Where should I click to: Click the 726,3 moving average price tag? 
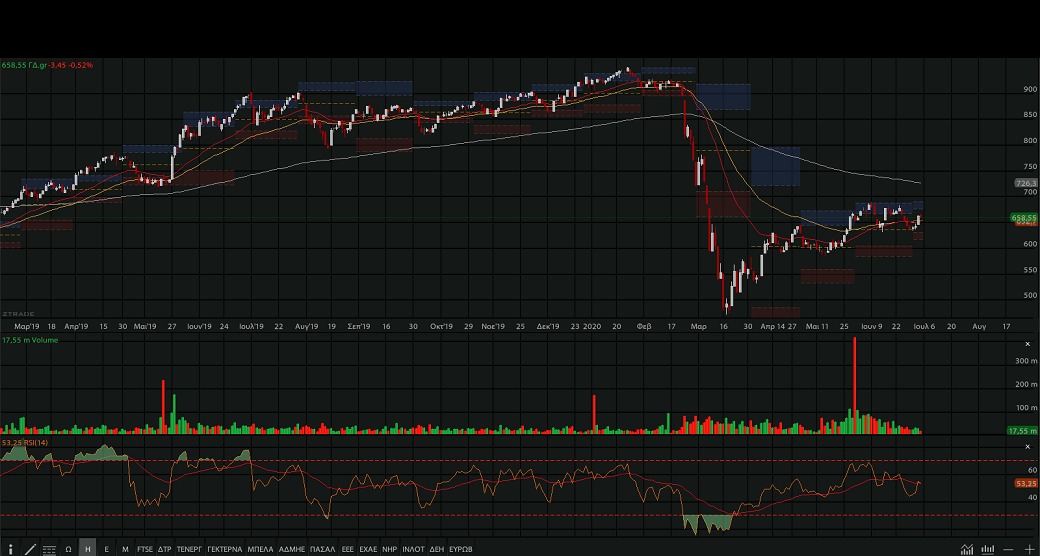(1025, 182)
